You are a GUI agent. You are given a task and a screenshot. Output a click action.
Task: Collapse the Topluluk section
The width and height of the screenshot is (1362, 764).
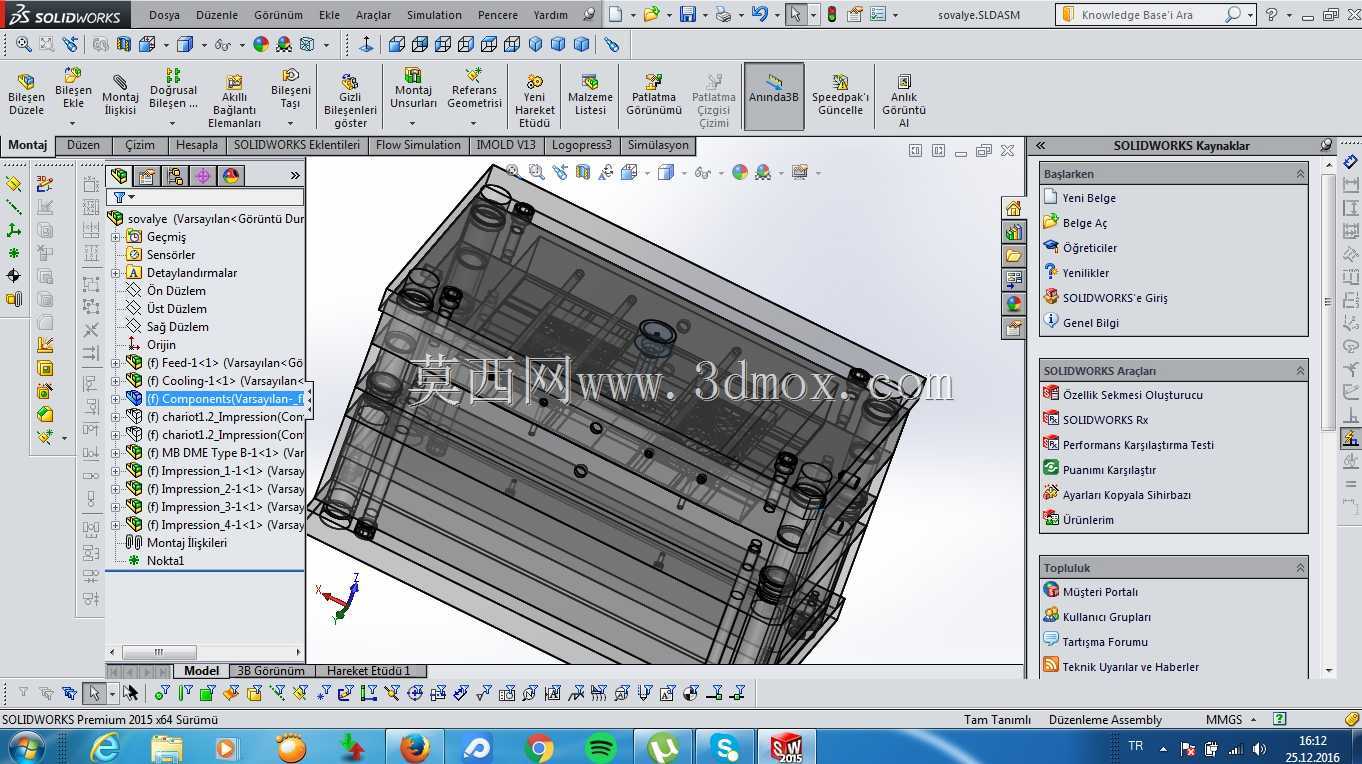pos(1300,568)
